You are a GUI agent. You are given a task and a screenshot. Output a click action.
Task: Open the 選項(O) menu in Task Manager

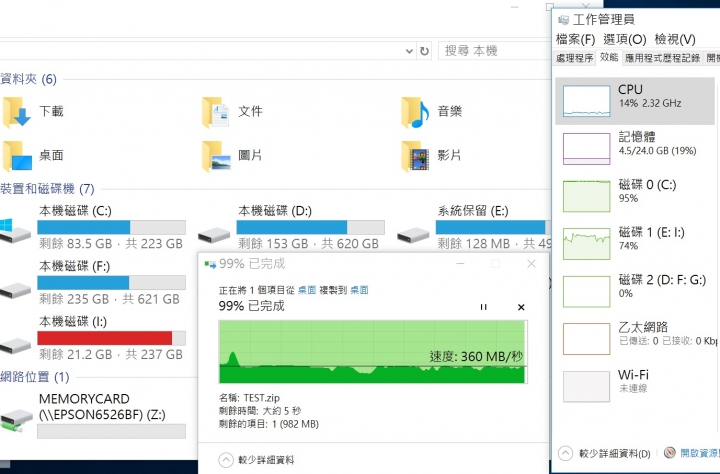coord(624,40)
